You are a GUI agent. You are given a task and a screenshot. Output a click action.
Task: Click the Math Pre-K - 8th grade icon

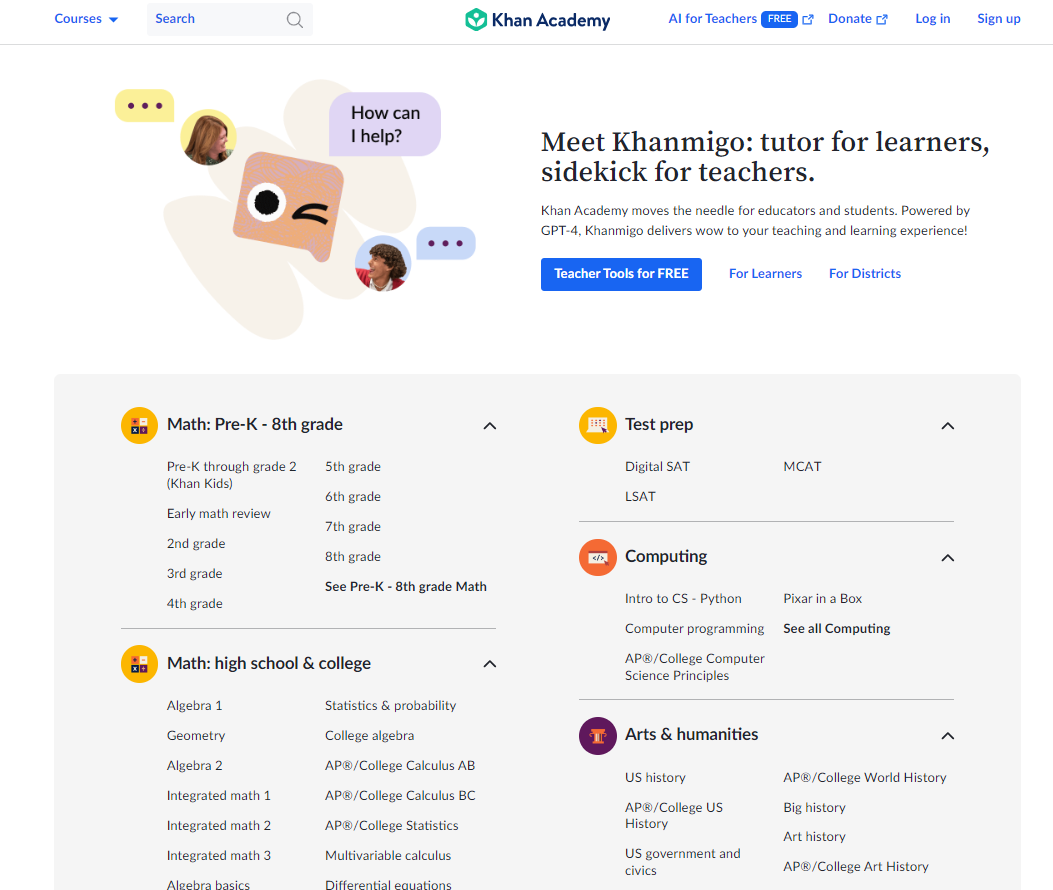pos(139,425)
